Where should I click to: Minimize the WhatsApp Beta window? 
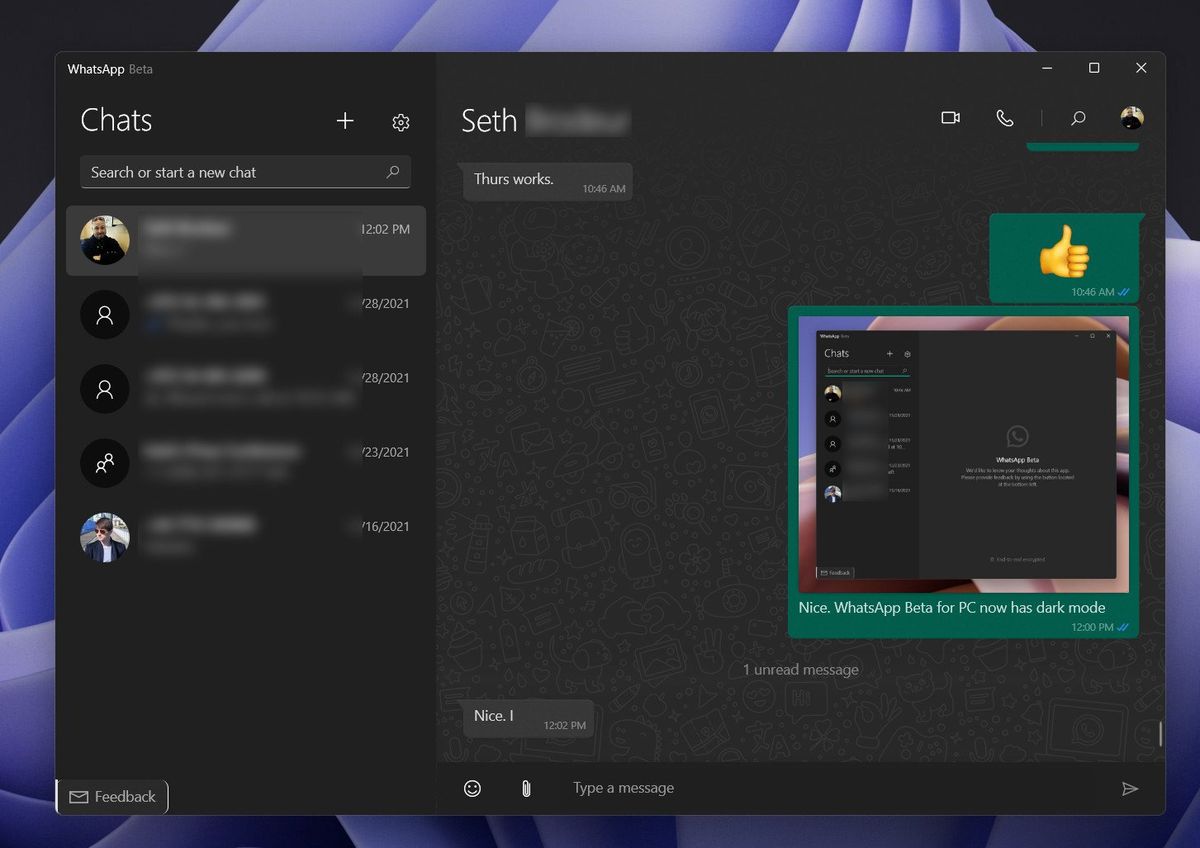(1047, 68)
